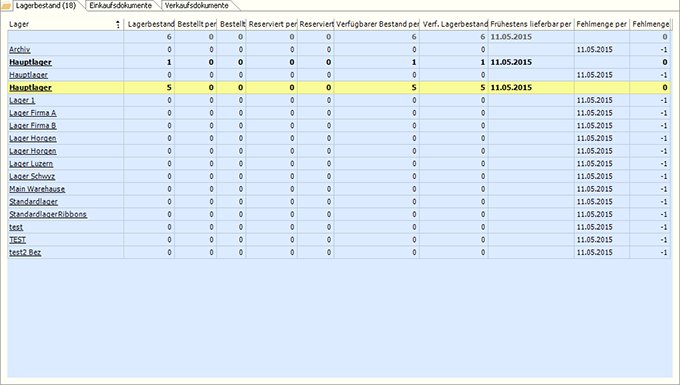Sort by the Lager column header

pyautogui.click(x=66, y=24)
